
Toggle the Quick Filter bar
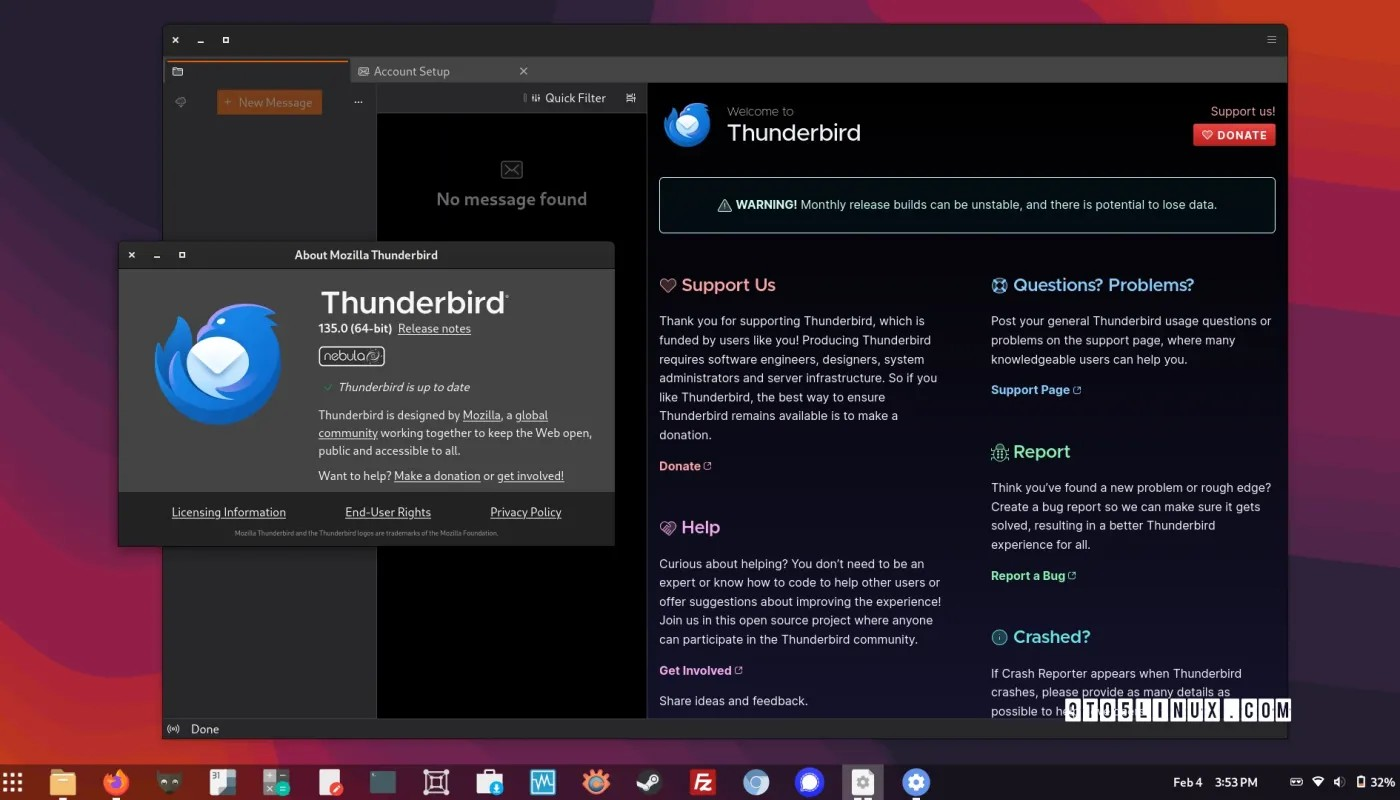click(x=567, y=98)
